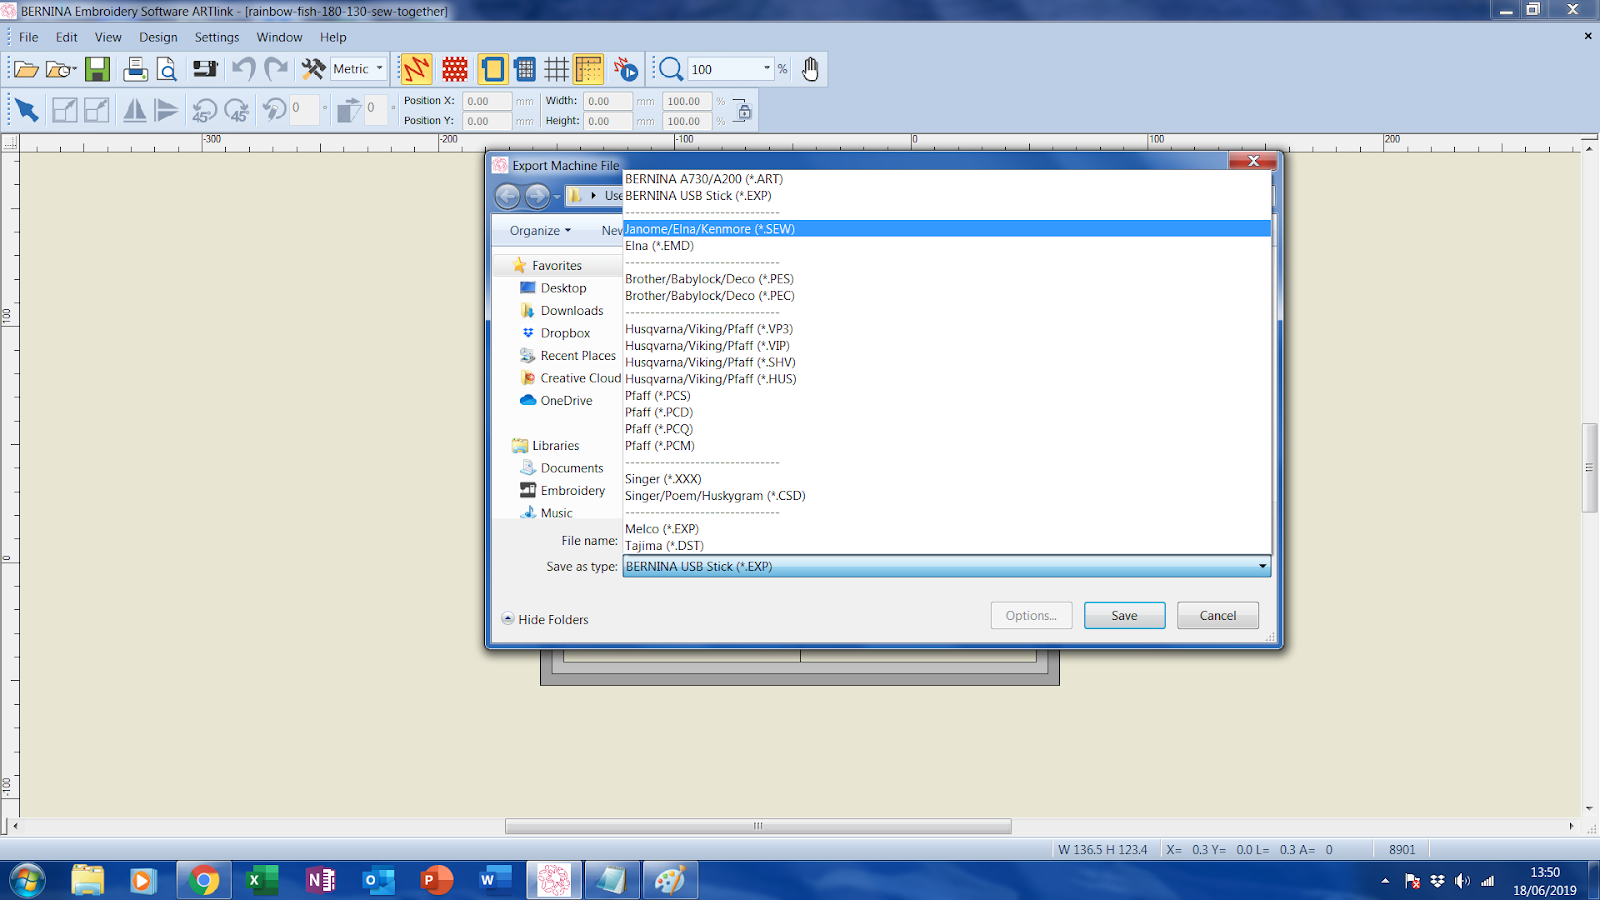Viewport: 1600px width, 900px height.
Task: Click the Position X input field
Action: 487,101
